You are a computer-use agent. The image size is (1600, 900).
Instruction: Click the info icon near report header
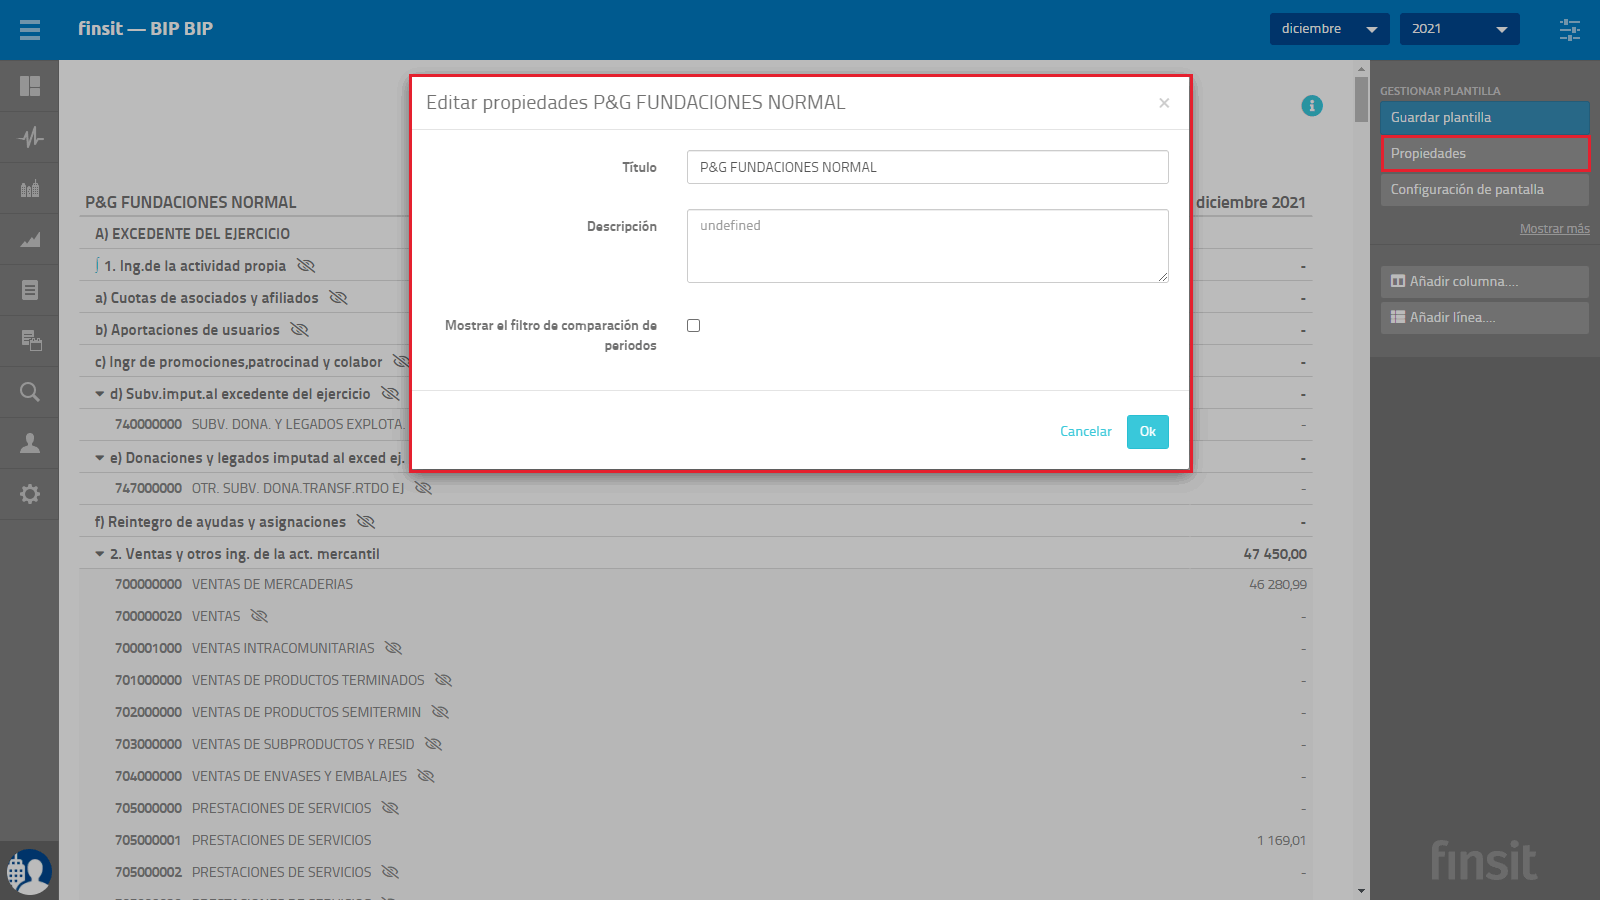point(1312,106)
